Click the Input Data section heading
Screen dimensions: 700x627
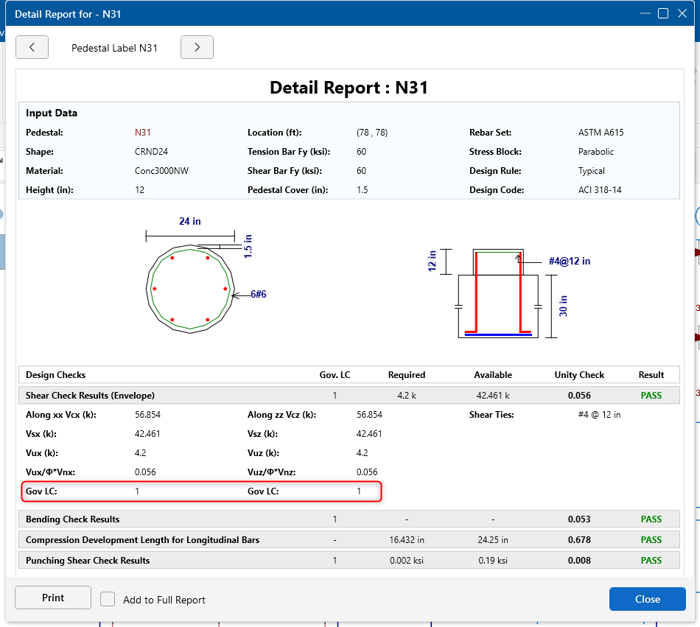click(x=52, y=113)
